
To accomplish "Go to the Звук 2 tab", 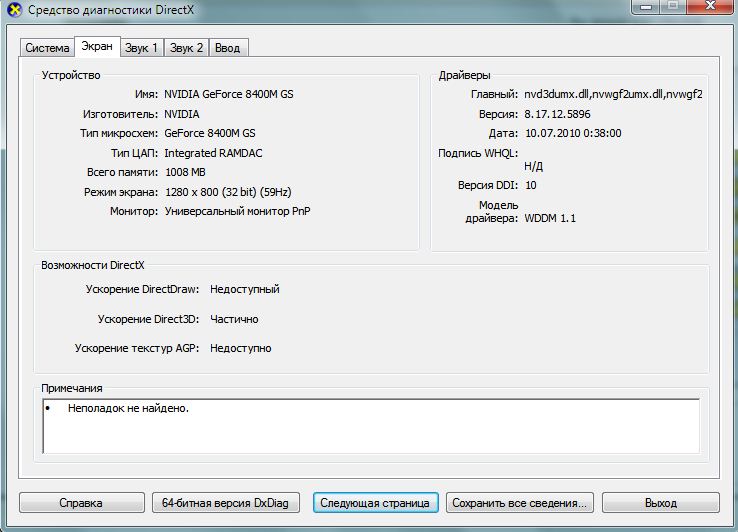I will pos(186,48).
